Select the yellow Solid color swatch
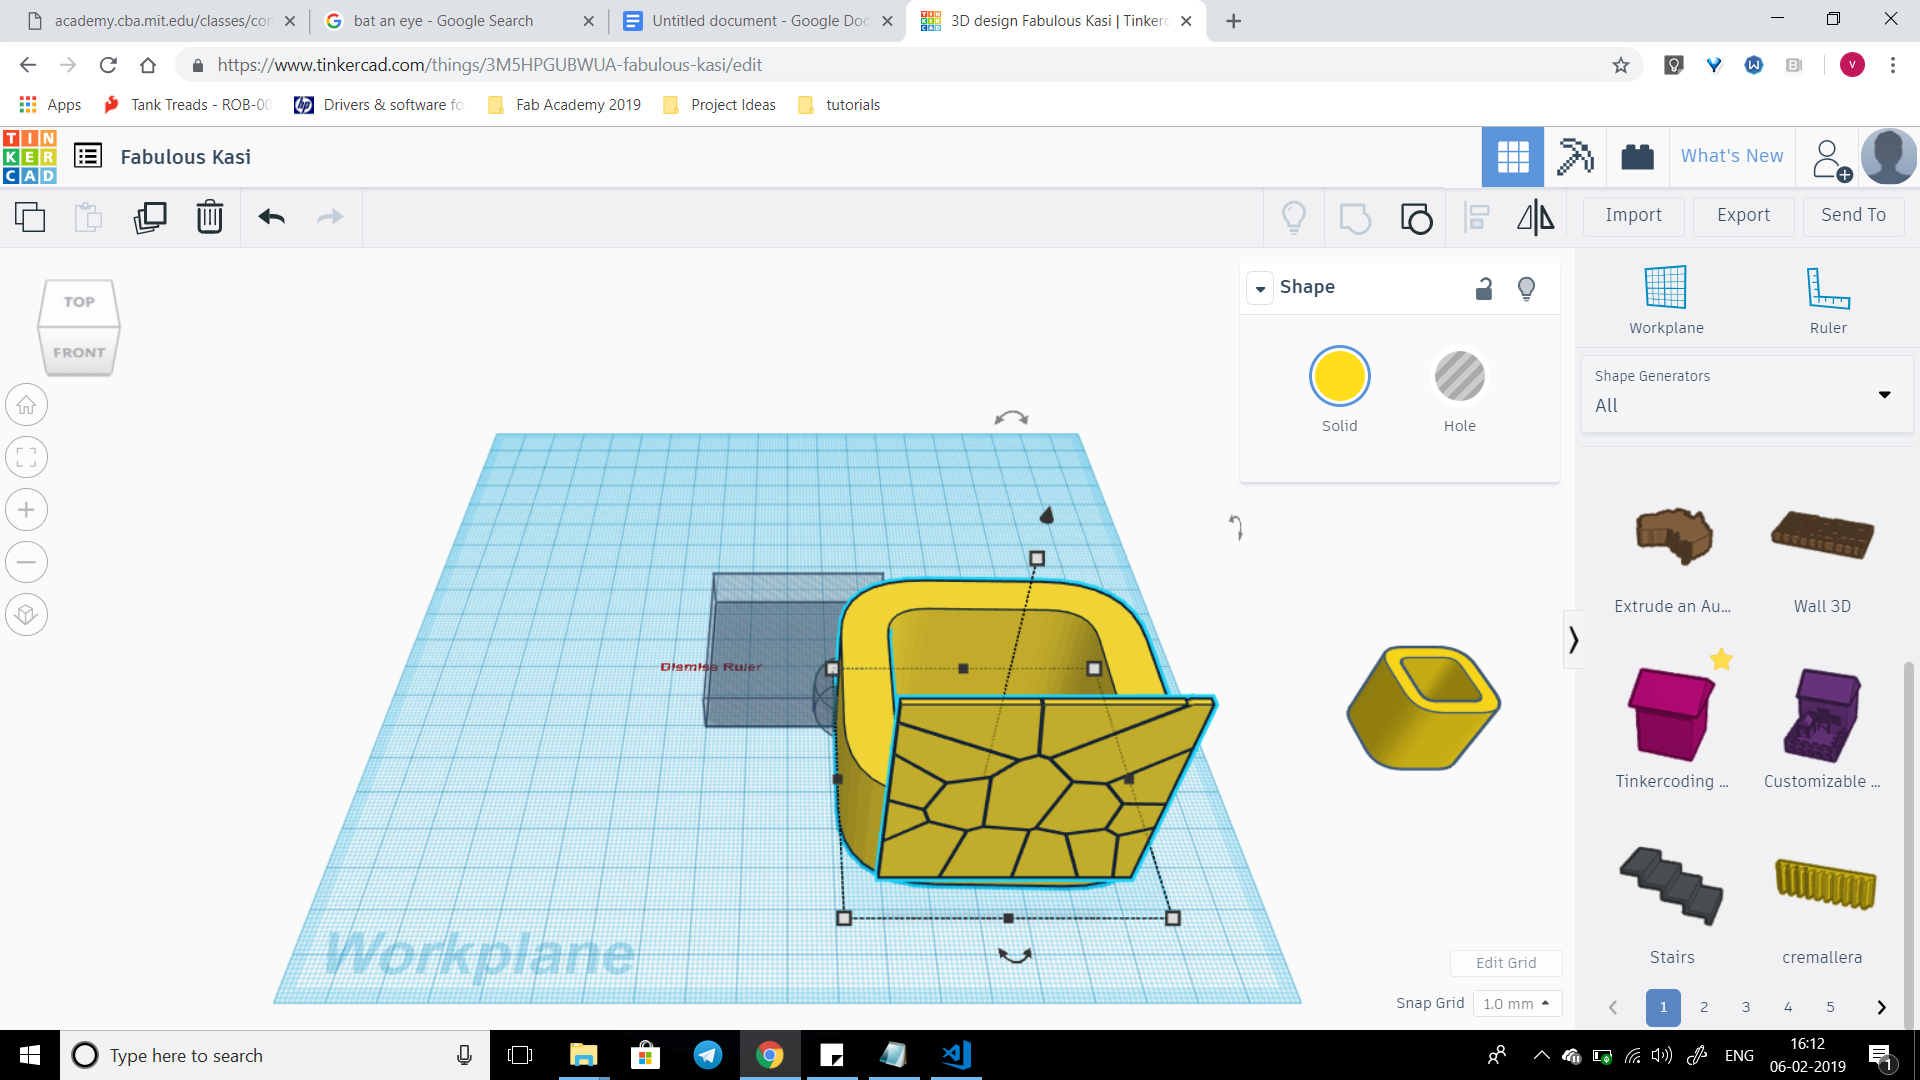The image size is (1920, 1080). (1339, 377)
